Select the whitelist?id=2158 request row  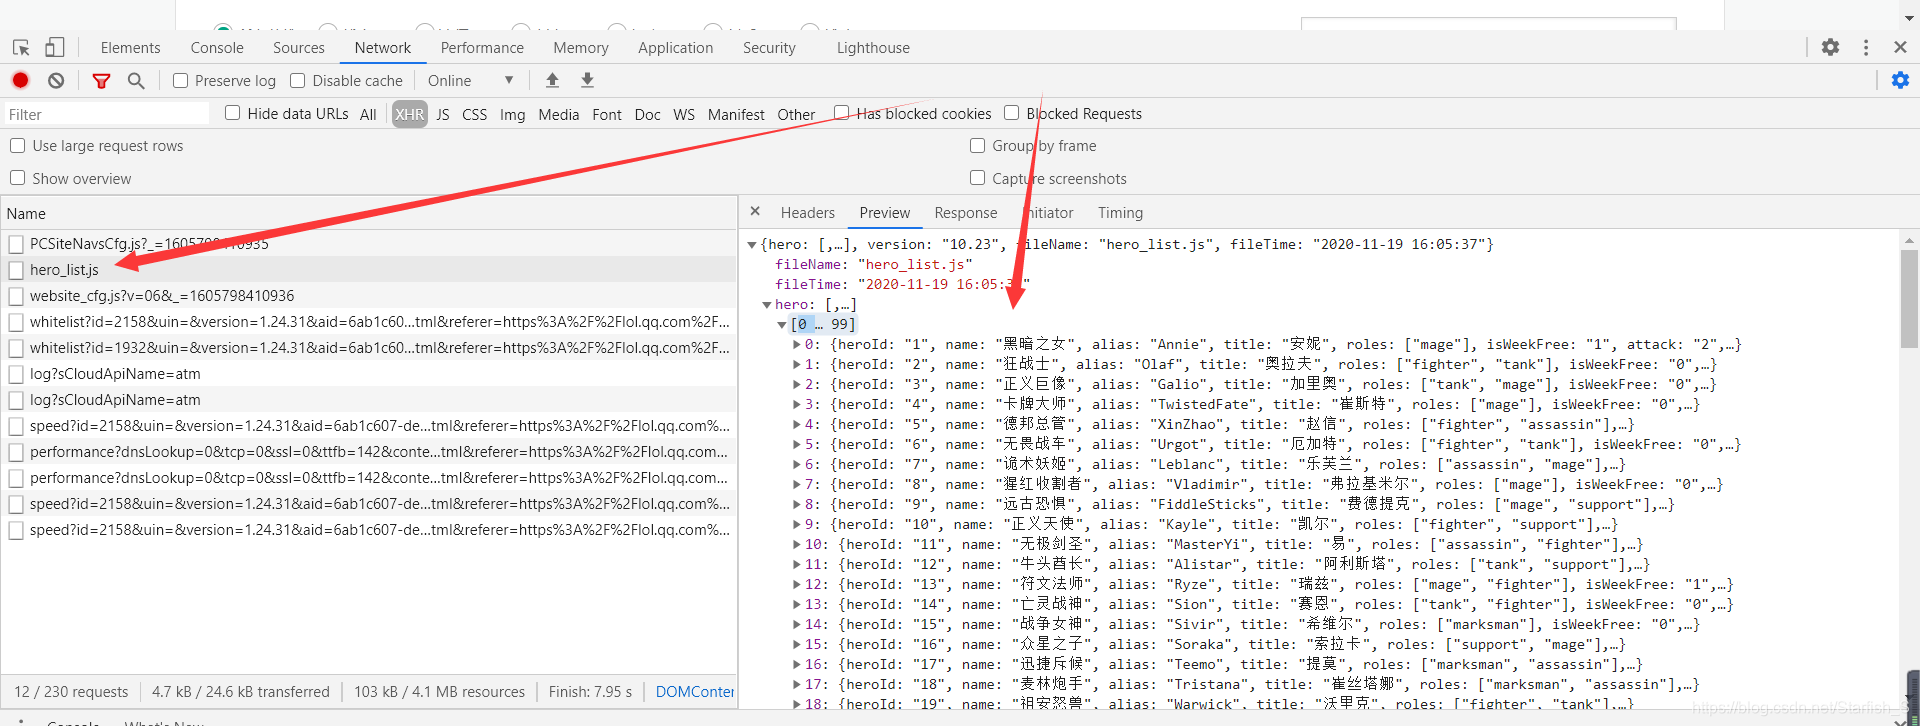click(368, 322)
